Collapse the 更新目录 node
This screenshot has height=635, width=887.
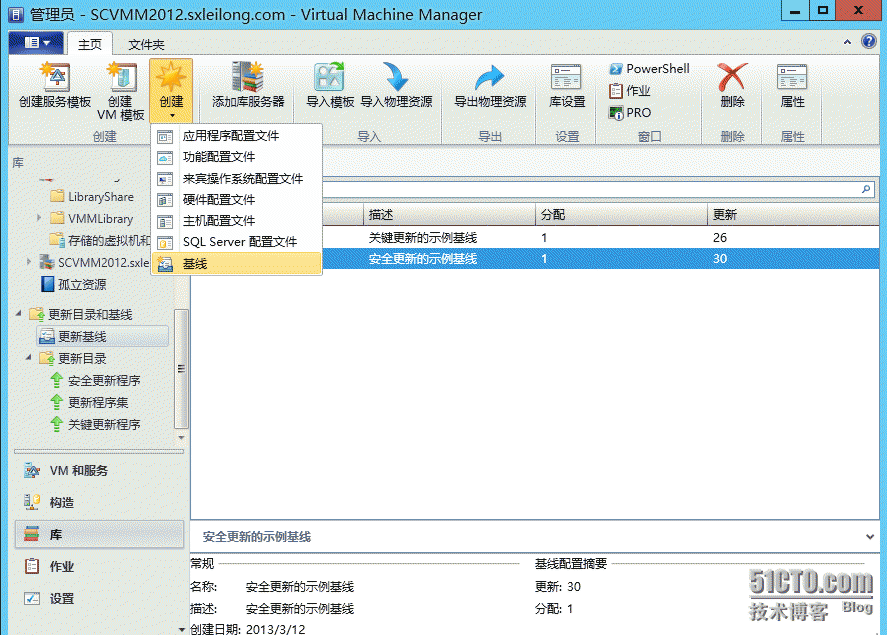point(29,357)
